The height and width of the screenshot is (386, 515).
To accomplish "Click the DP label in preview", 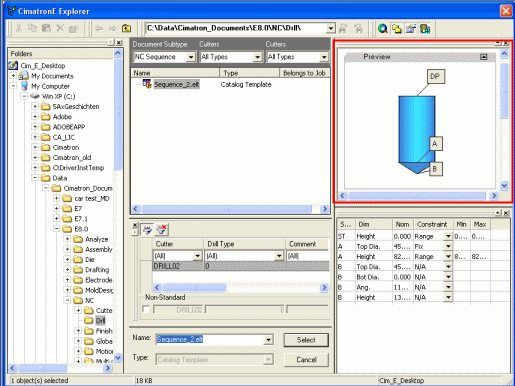I will click(x=436, y=76).
